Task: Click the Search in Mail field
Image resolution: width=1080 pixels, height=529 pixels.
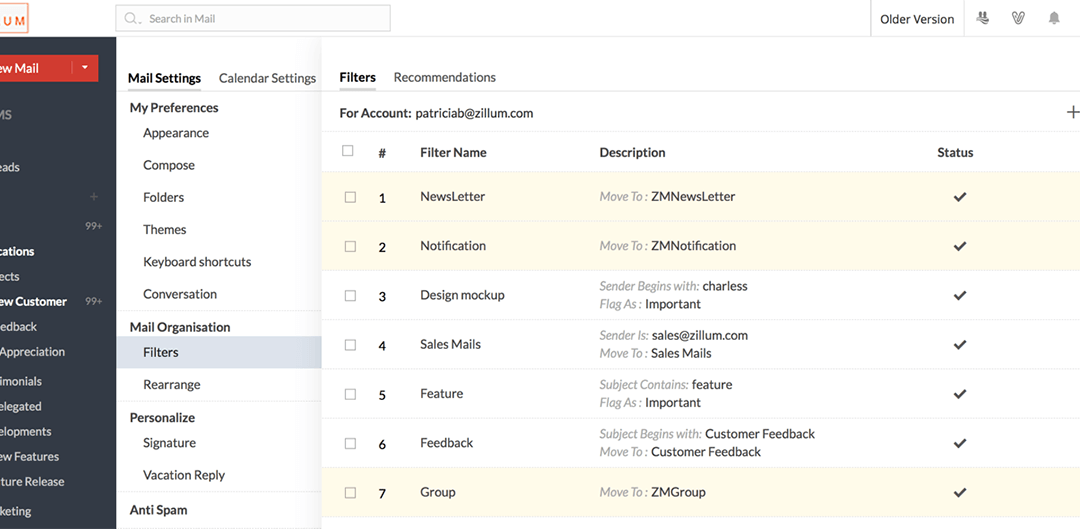Action: [x=260, y=18]
